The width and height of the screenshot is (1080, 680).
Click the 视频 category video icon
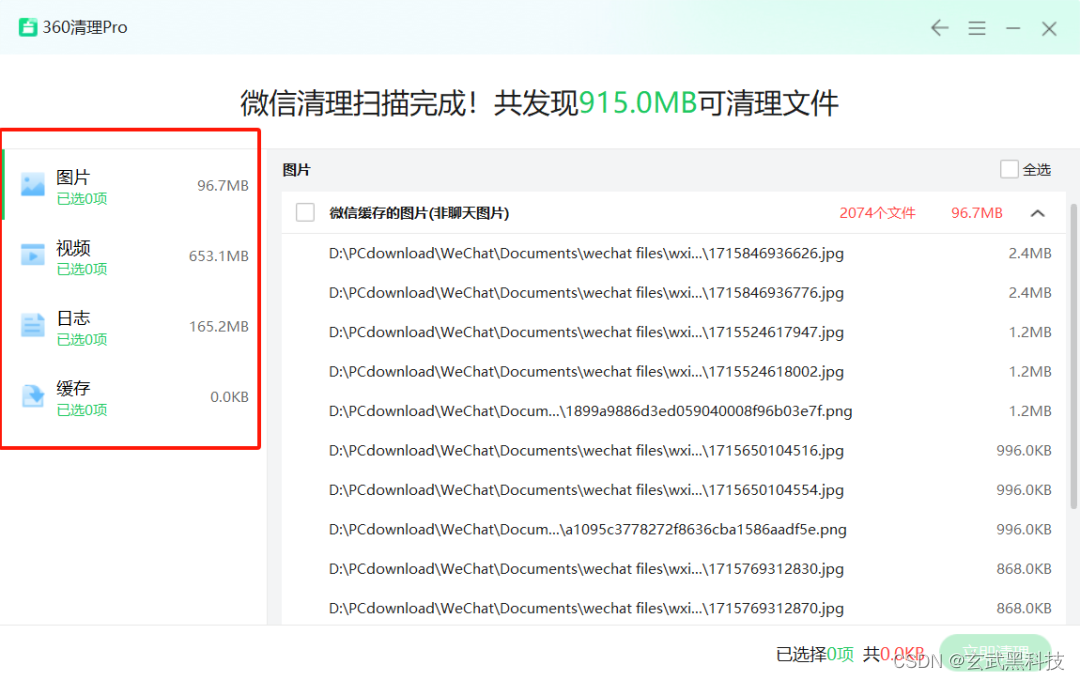32,255
